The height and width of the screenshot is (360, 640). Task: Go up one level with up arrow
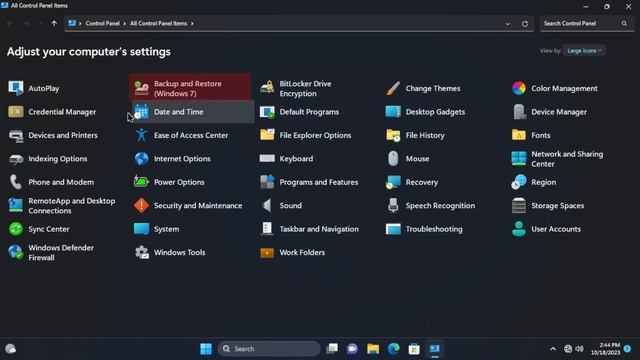point(54,24)
